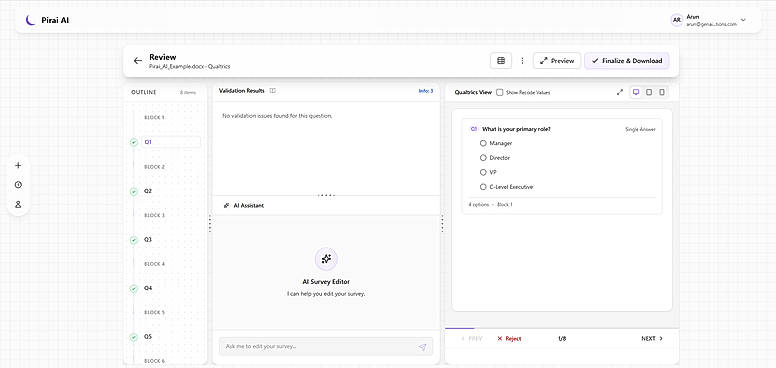
Task: Expand the user account dropdown chevron
Action: tap(743, 20)
